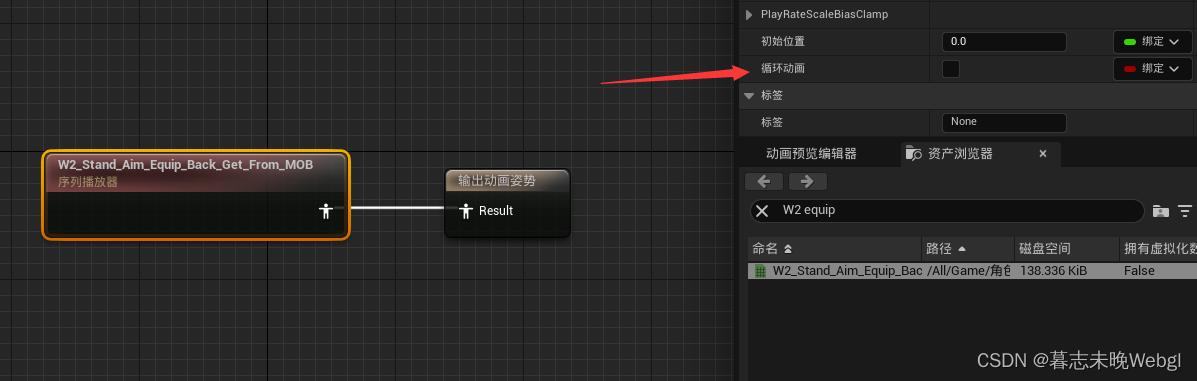1197x381 pixels.
Task: Click the animation sequence icon of W2_Stand_Aim_Equip_Bac
Action: pos(760,270)
